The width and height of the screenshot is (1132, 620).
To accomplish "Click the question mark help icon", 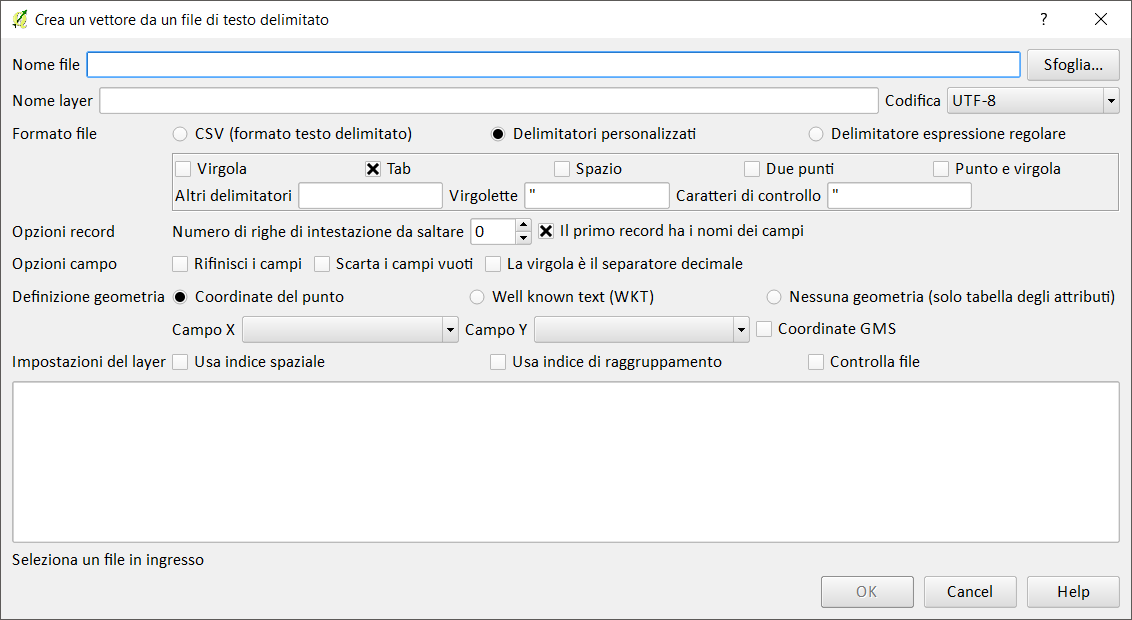I will [x=1044, y=19].
